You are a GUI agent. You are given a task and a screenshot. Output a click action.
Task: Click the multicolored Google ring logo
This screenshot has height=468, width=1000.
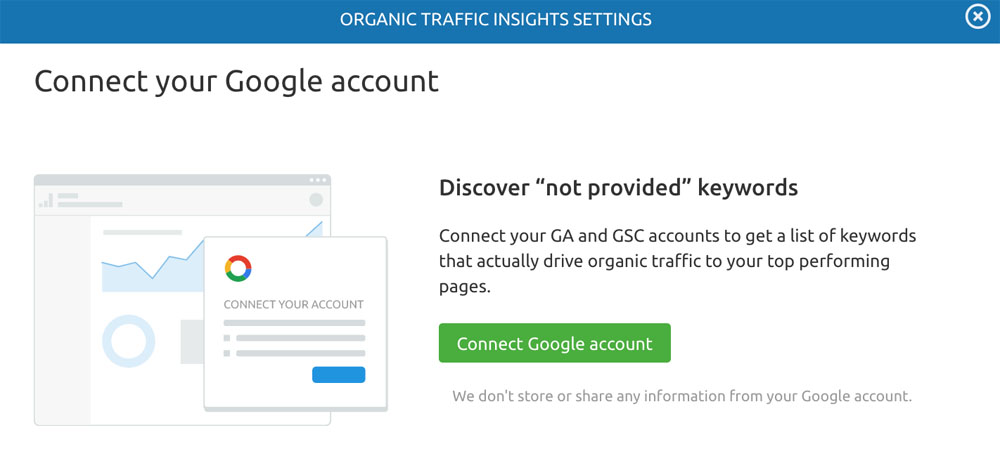pyautogui.click(x=239, y=268)
